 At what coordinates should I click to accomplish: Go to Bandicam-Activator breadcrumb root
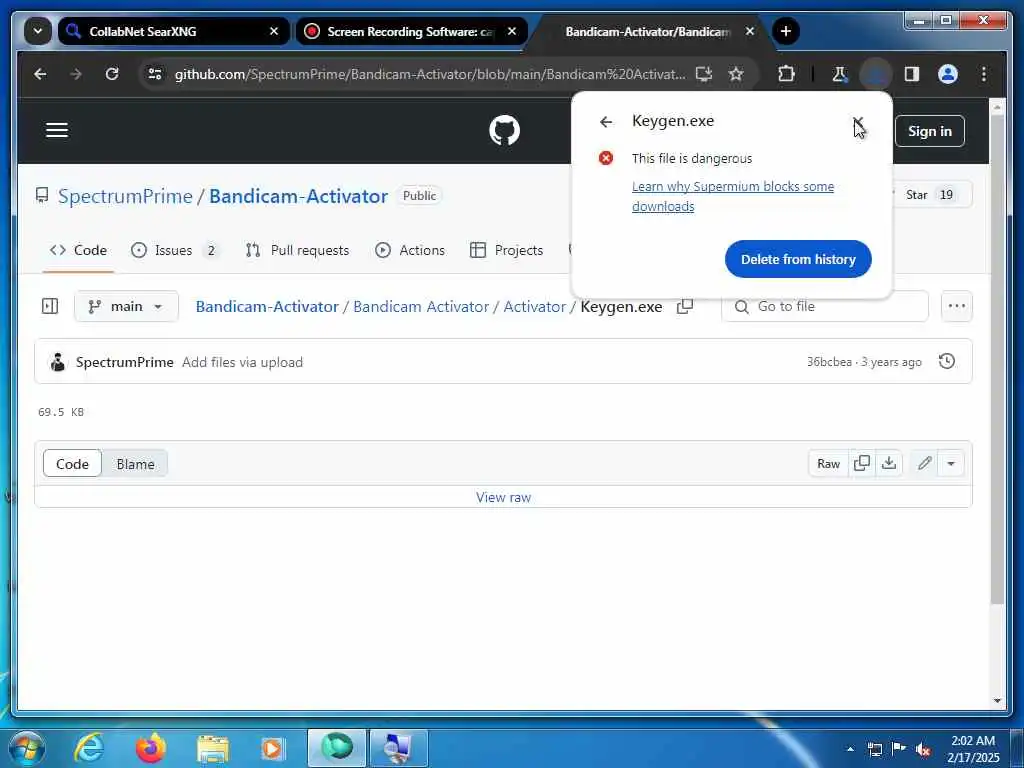[267, 306]
